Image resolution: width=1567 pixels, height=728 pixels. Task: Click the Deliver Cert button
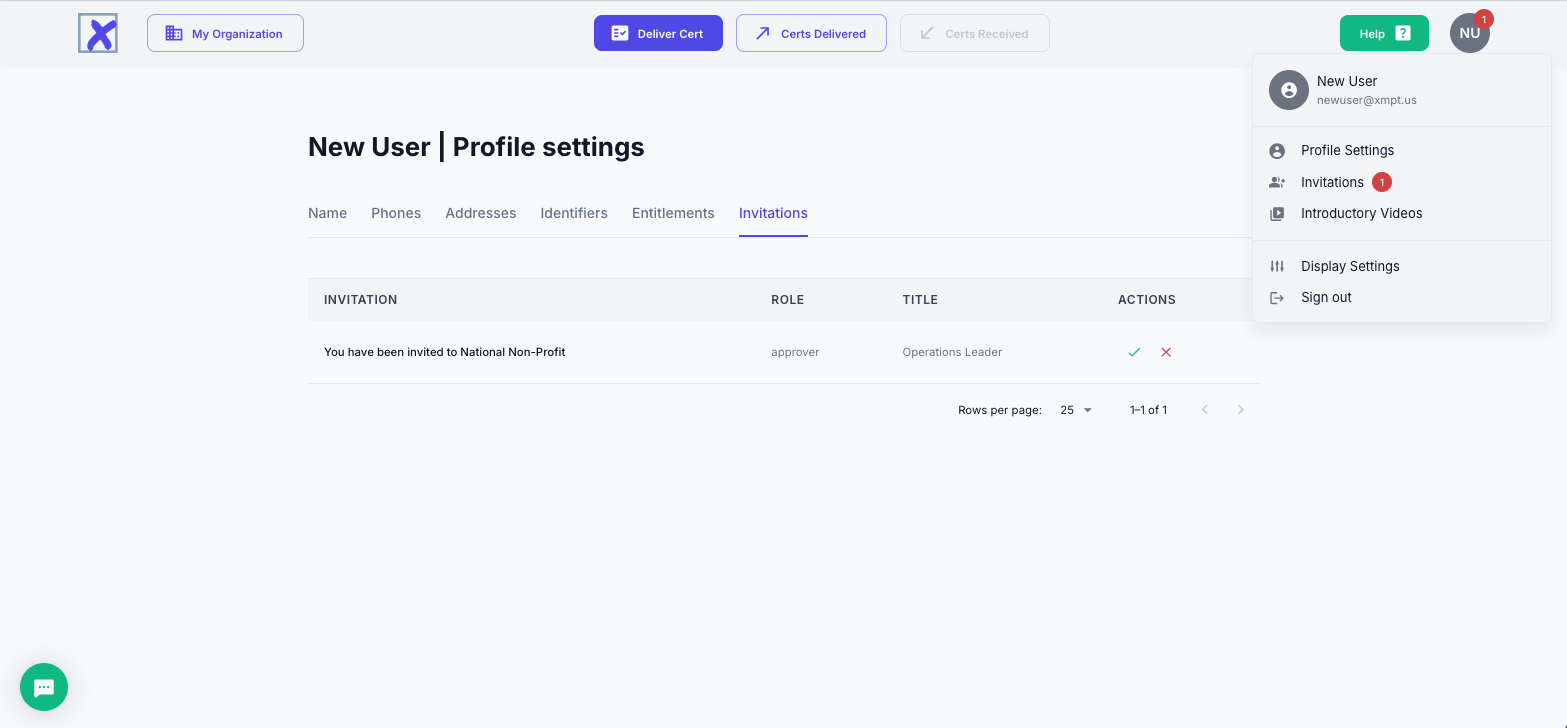click(658, 33)
